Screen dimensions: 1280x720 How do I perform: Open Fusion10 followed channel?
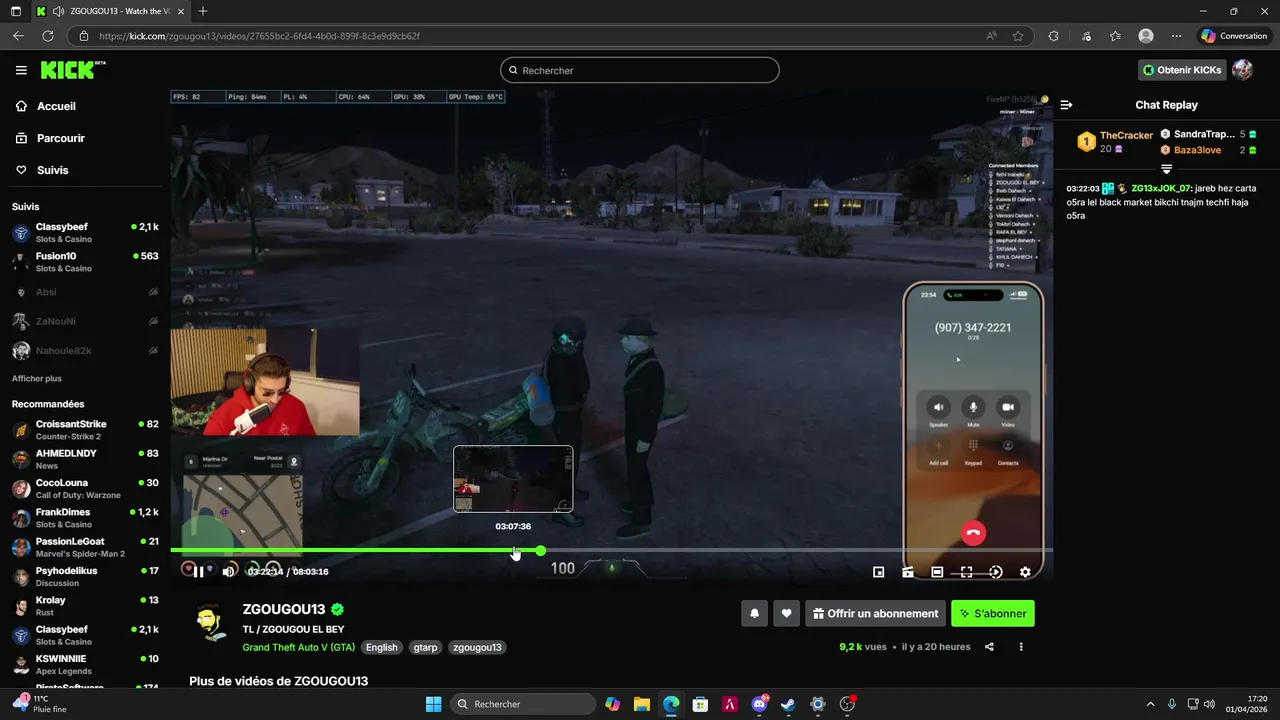85,262
